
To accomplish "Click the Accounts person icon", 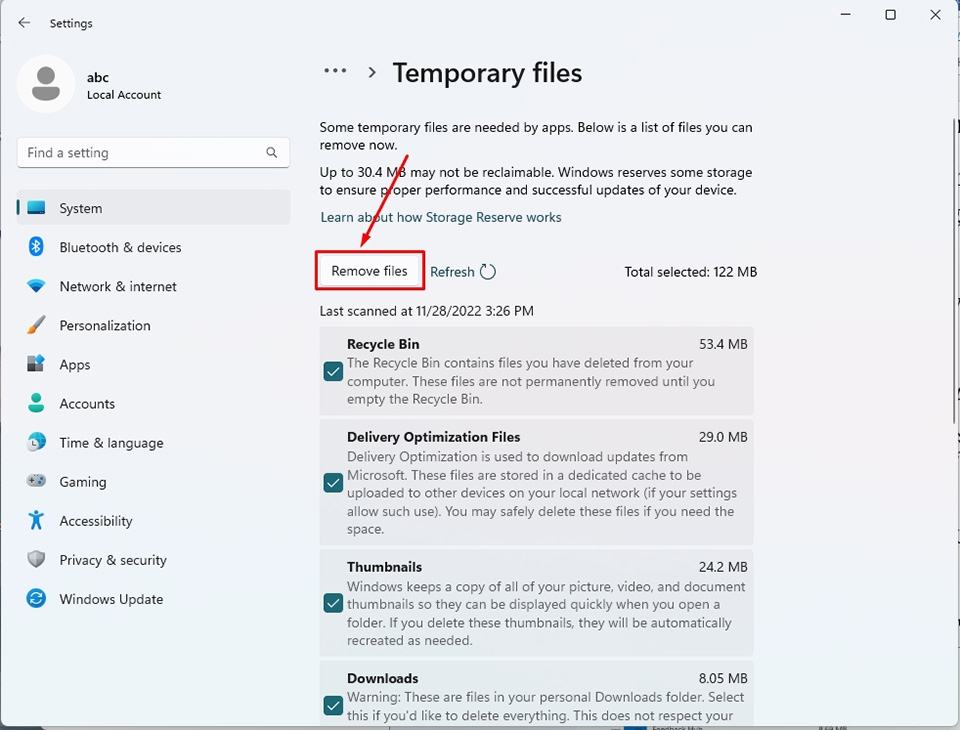I will (36, 403).
